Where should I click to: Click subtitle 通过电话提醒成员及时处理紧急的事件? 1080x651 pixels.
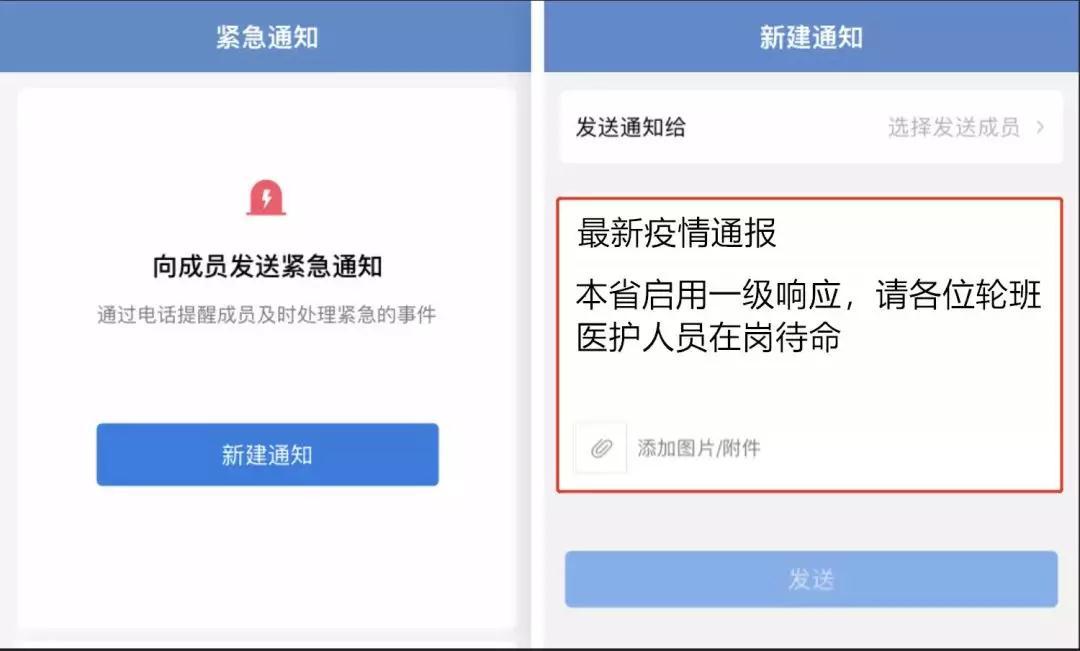(267, 315)
